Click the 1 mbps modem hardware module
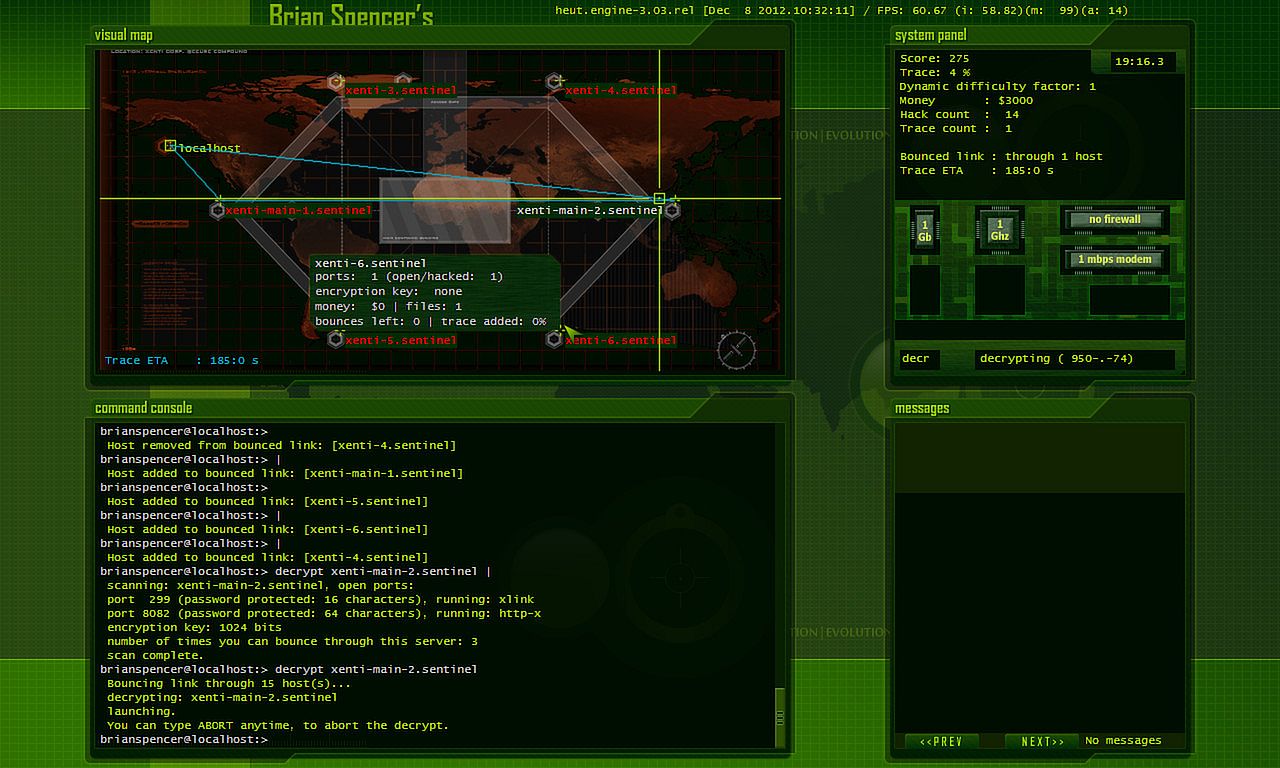Viewport: 1280px width, 768px height. point(1115,260)
